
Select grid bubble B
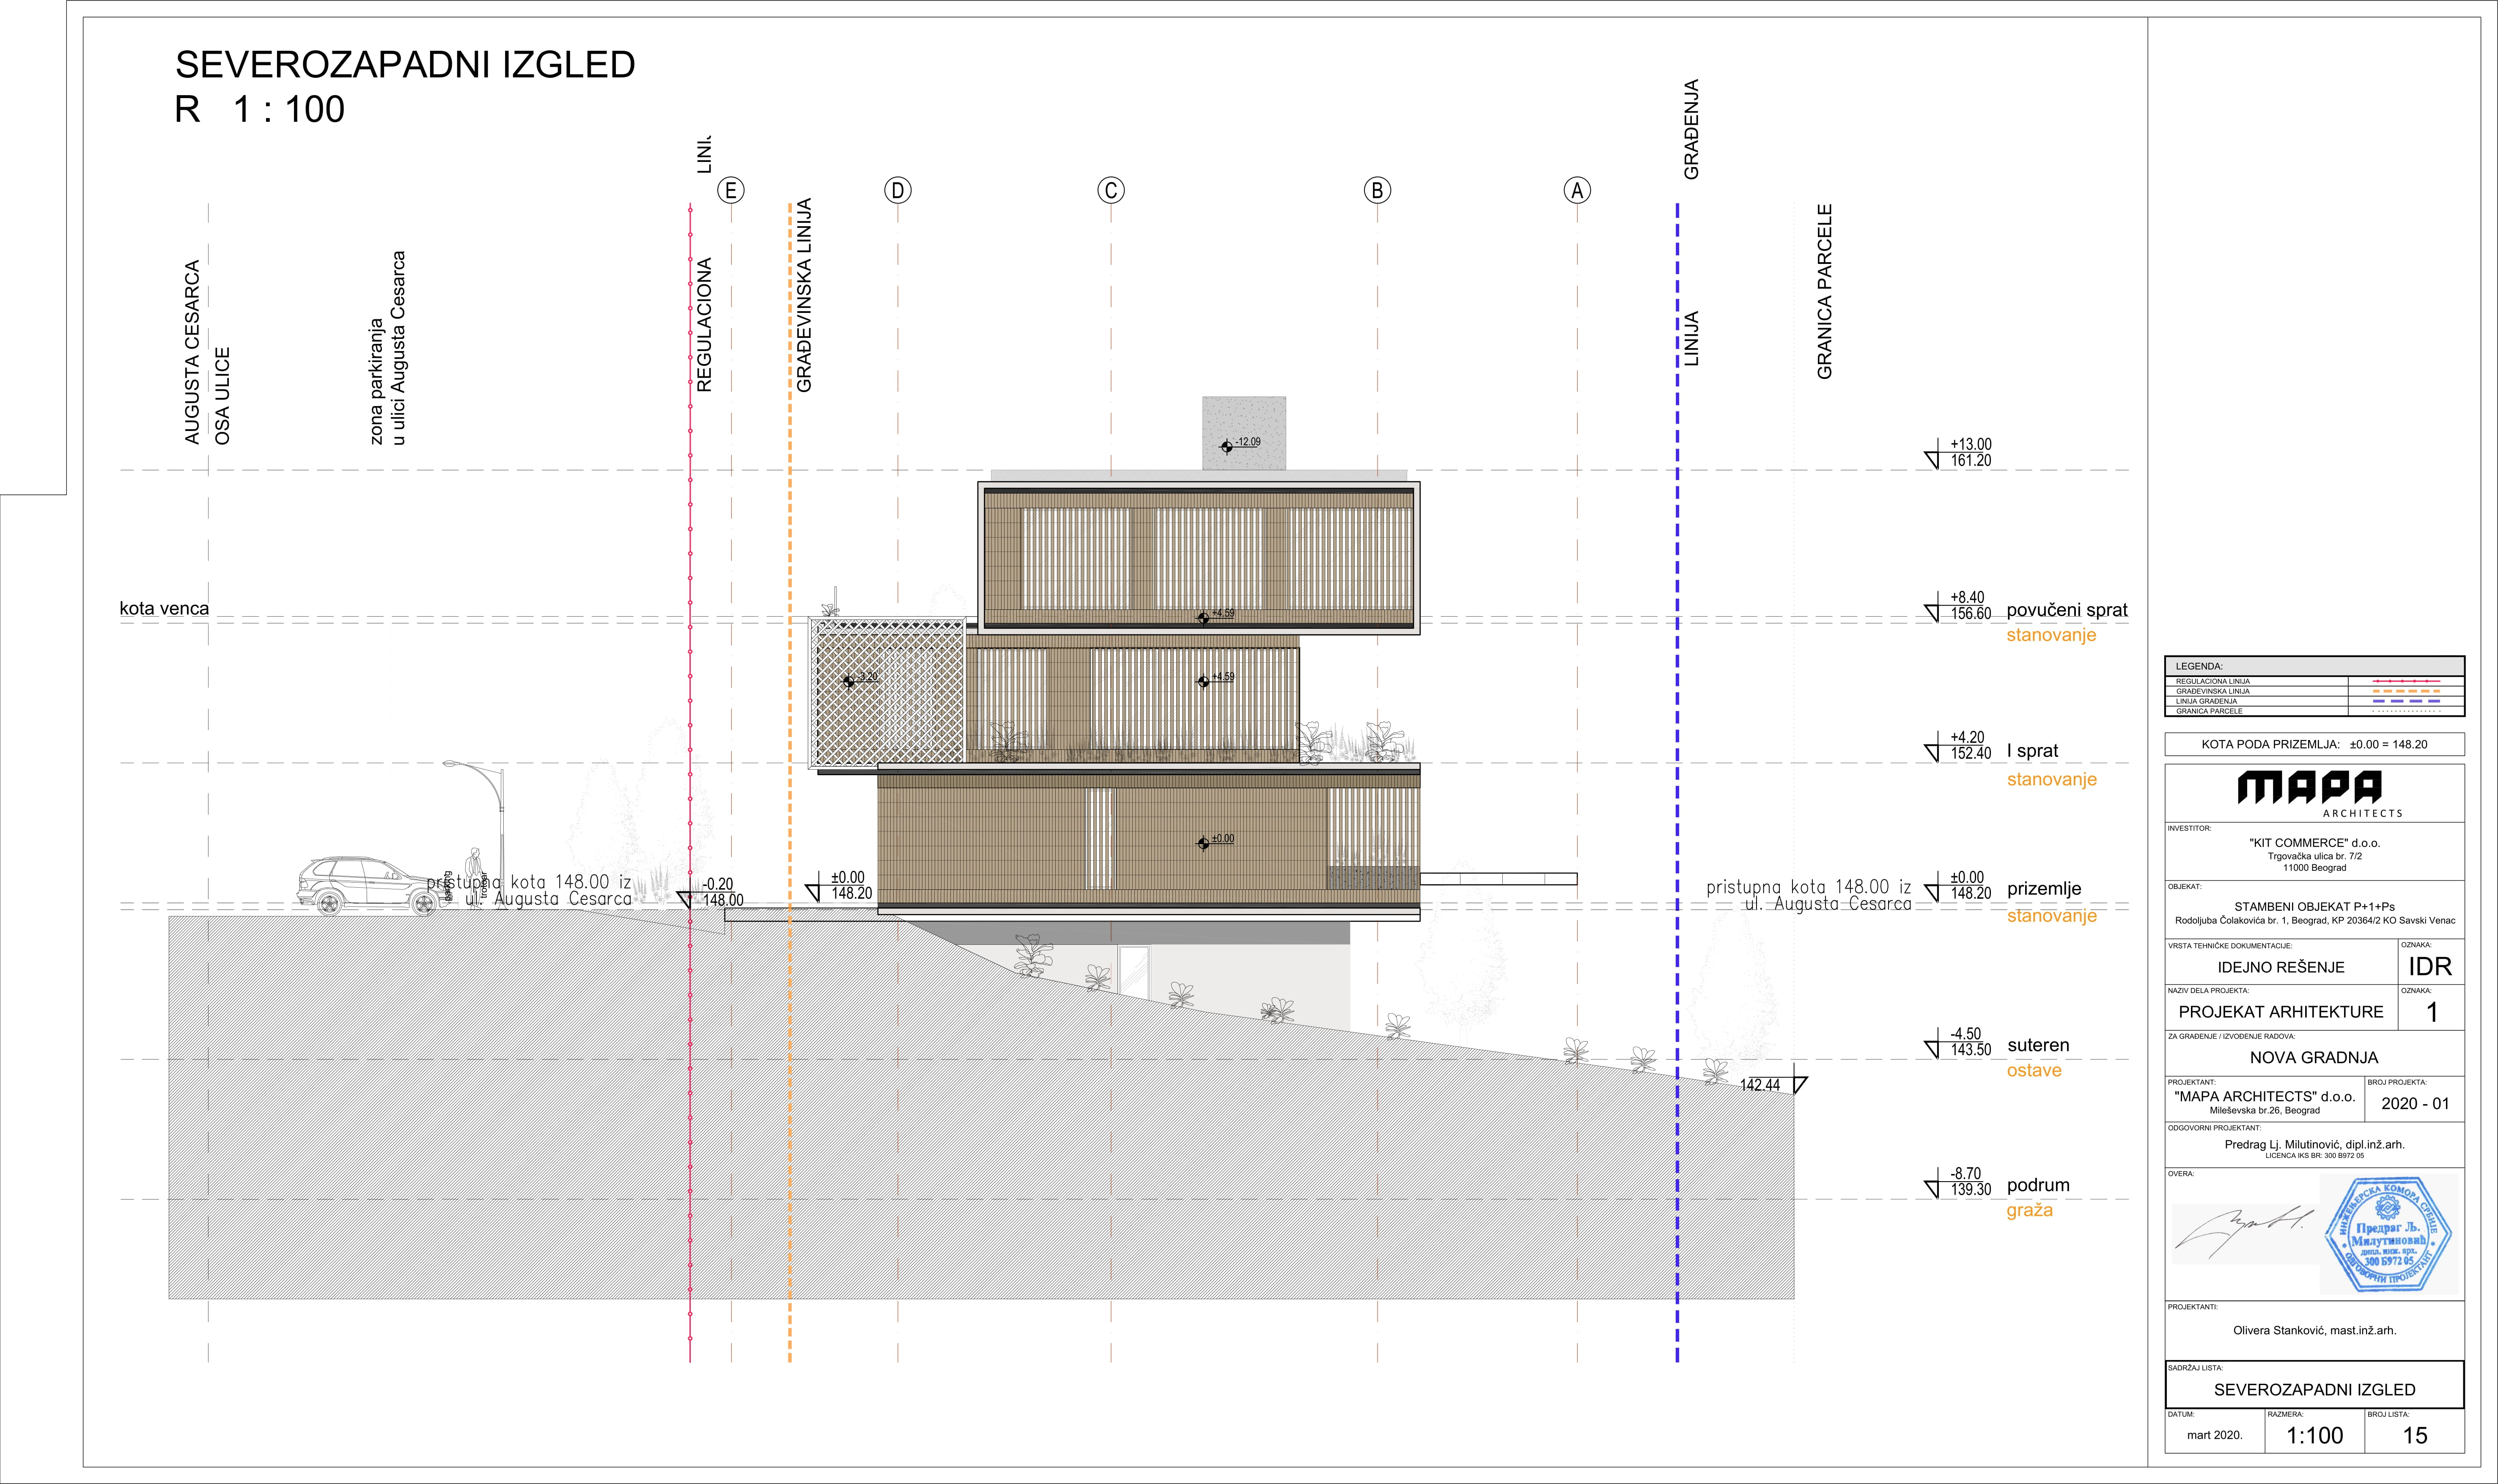click(x=1377, y=190)
